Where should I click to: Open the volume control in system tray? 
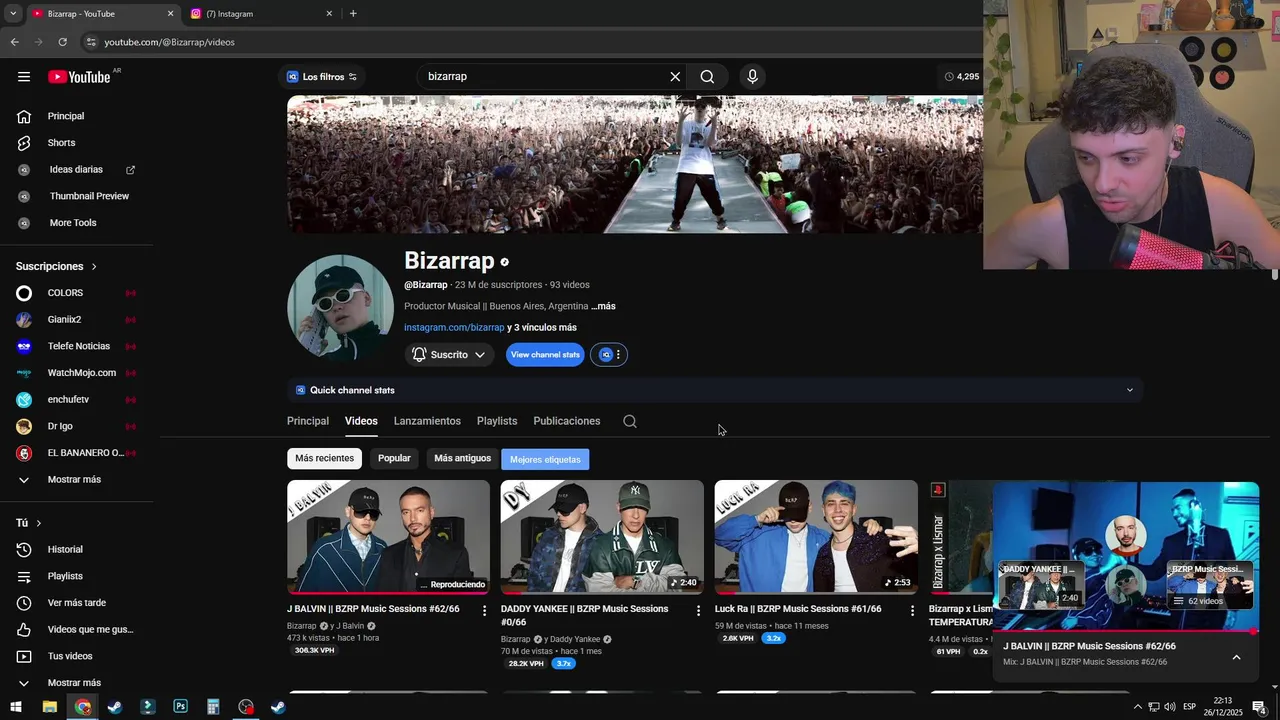pos(1169,707)
